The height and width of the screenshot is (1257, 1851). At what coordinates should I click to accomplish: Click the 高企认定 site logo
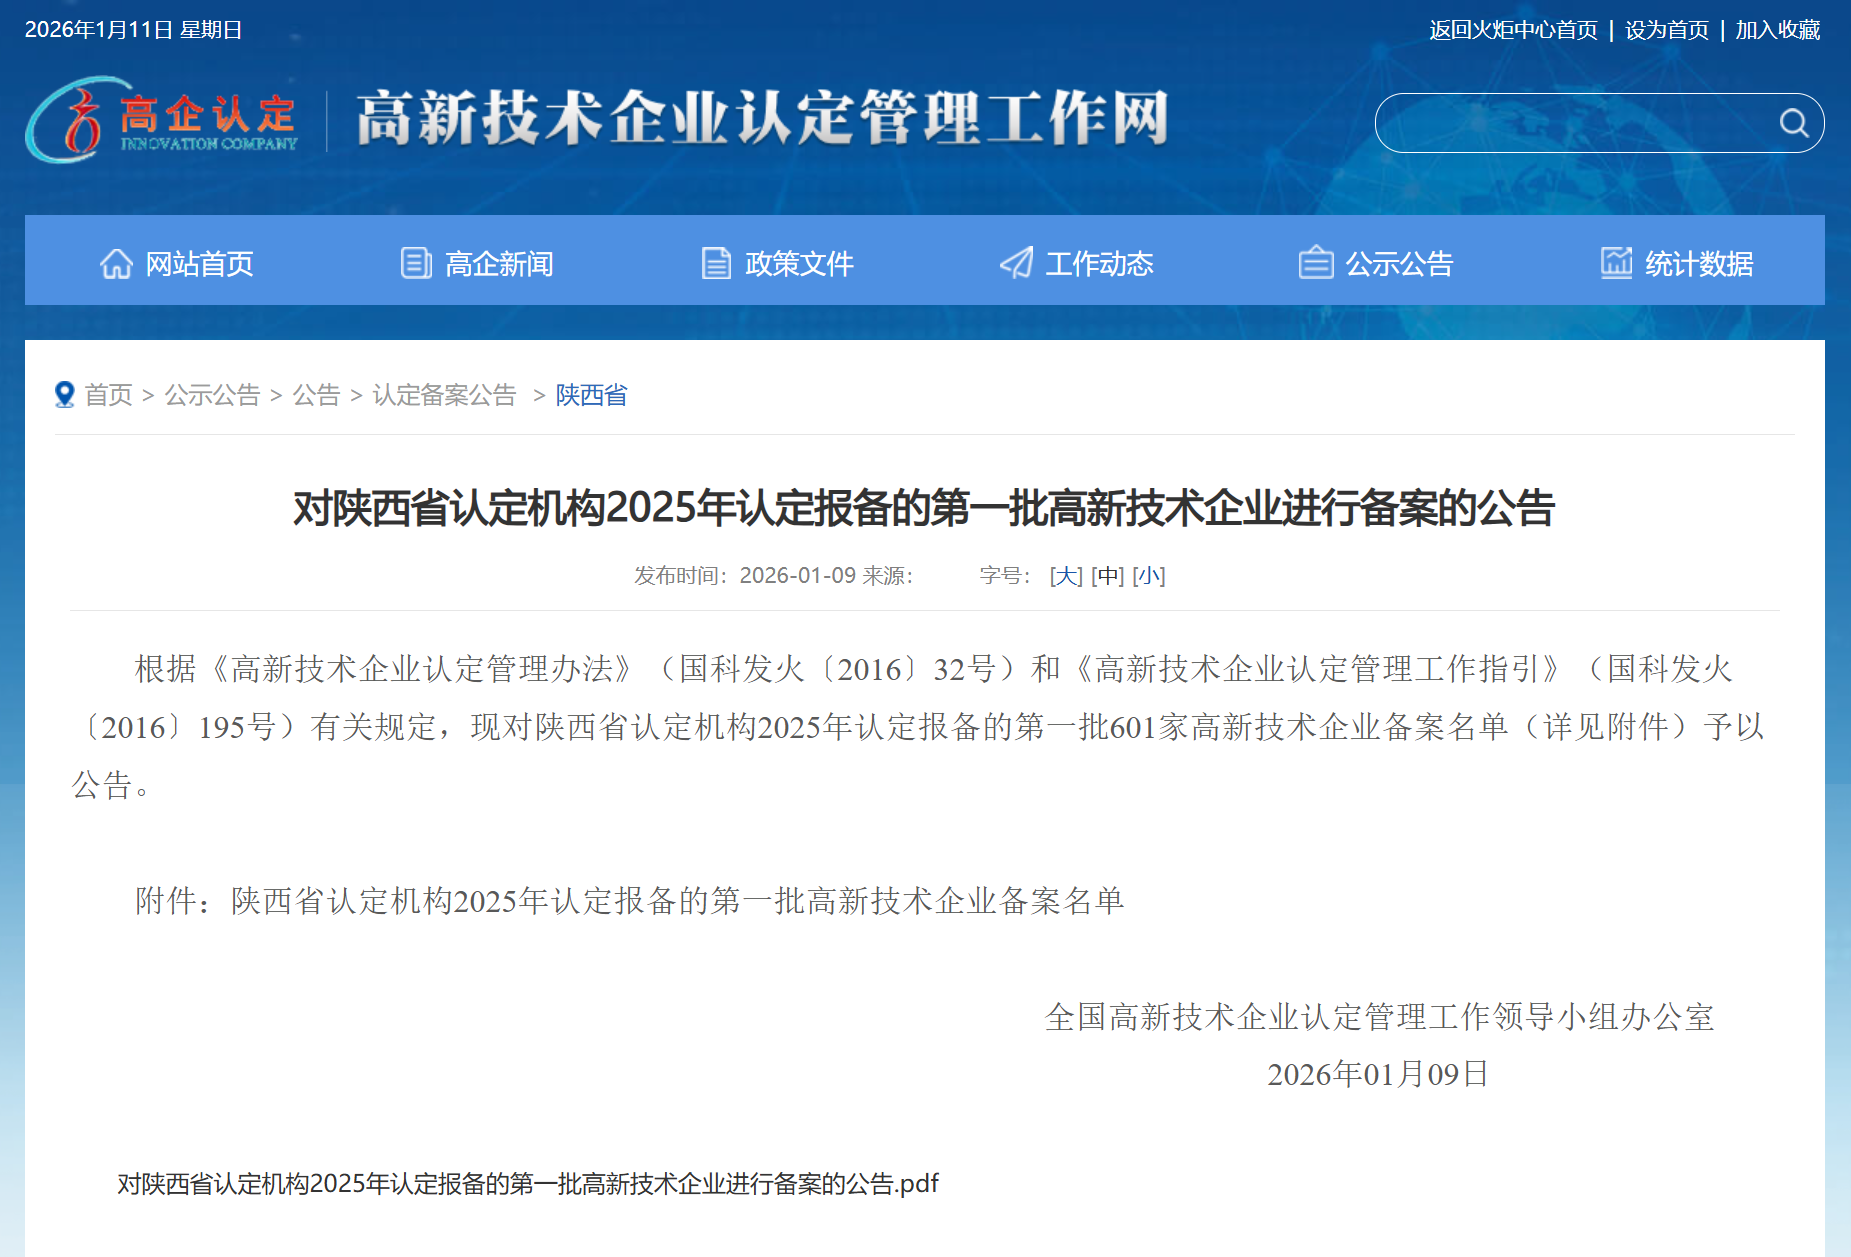coord(162,121)
